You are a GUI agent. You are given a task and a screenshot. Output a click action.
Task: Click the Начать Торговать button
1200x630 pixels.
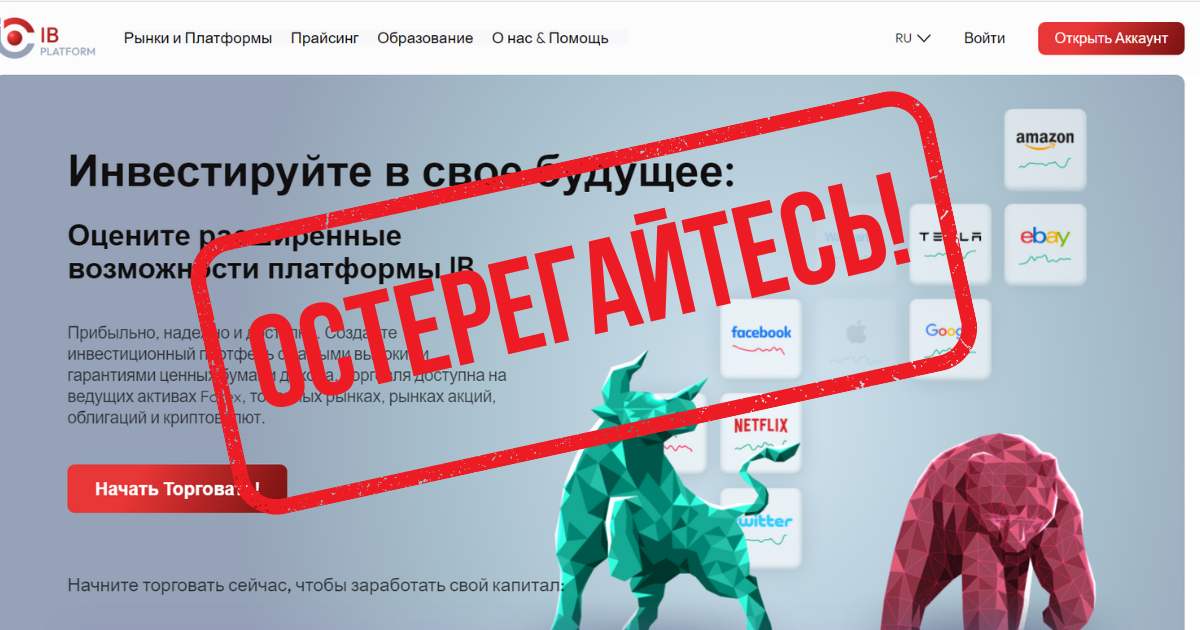[x=177, y=489]
